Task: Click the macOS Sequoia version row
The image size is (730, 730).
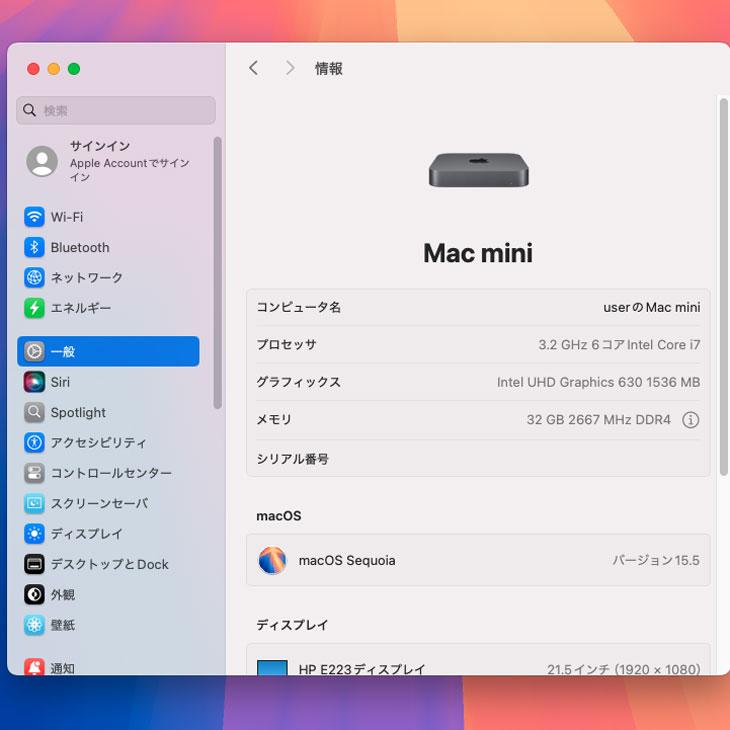Action: (x=478, y=560)
